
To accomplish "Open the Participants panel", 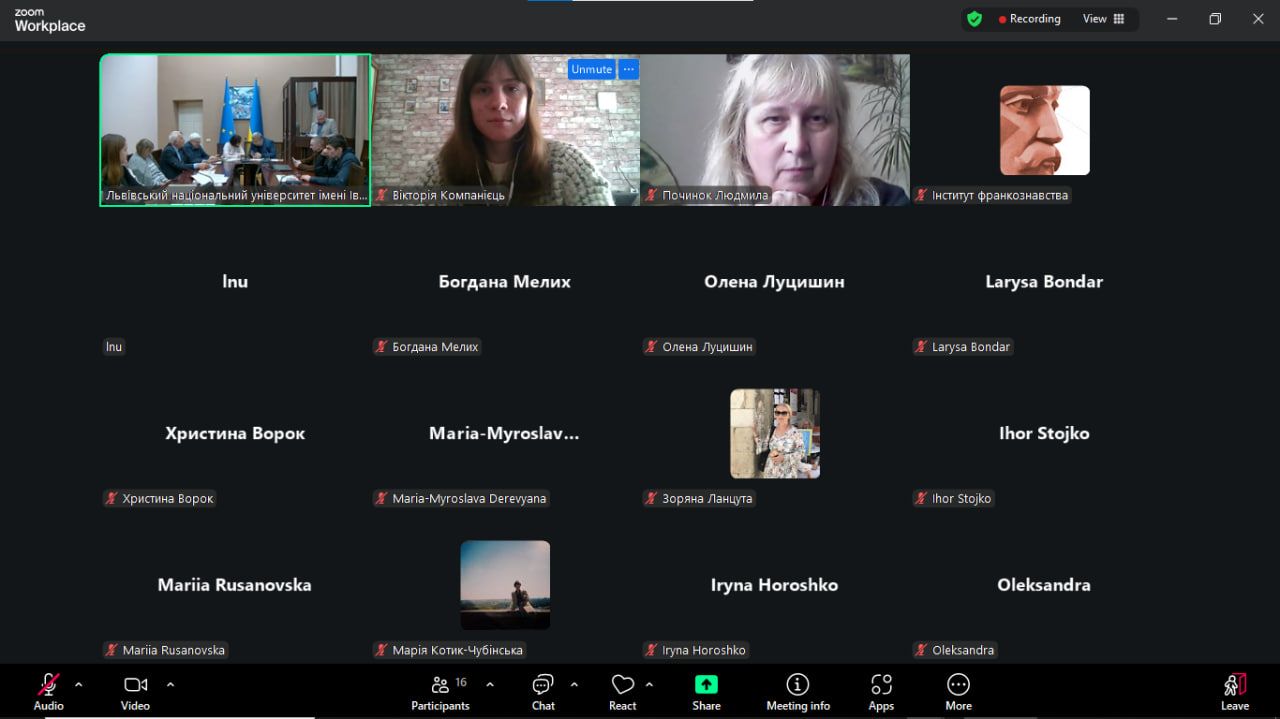I will tap(440, 691).
